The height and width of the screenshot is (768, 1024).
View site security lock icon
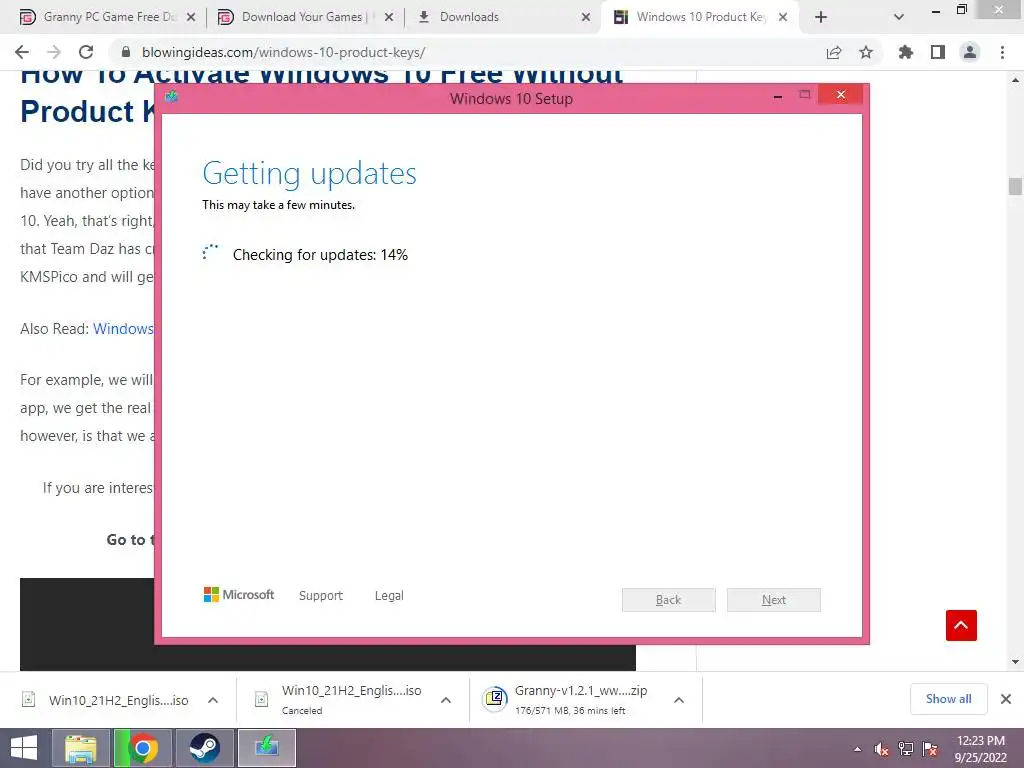point(126,52)
